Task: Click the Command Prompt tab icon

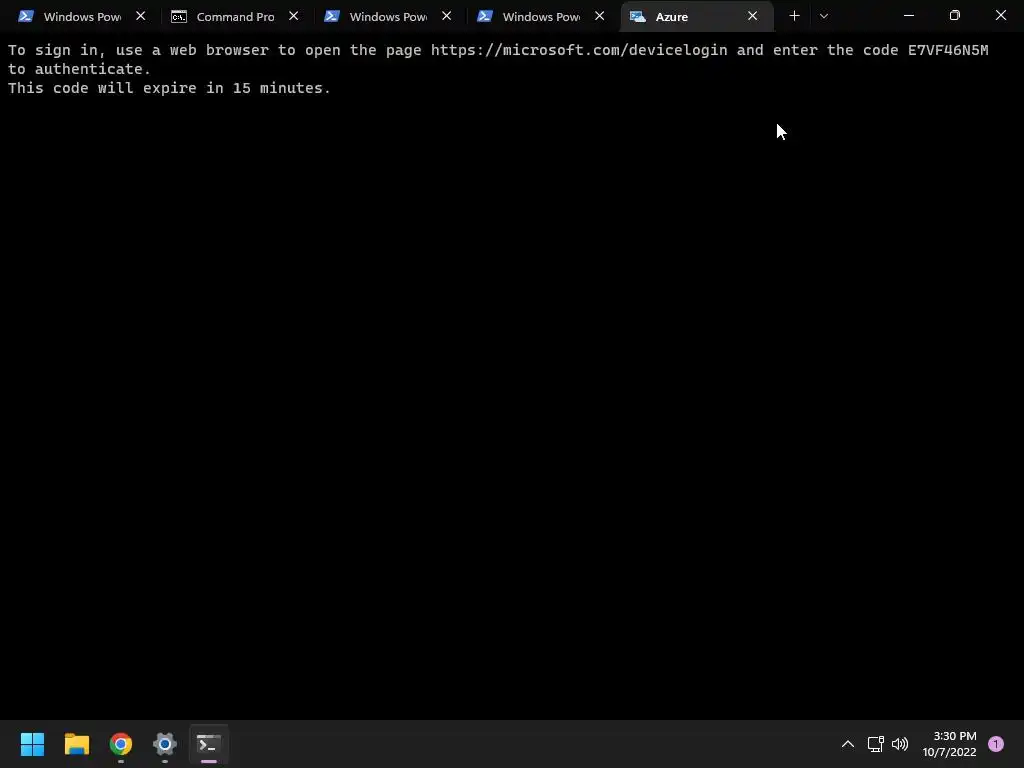Action: point(178,16)
